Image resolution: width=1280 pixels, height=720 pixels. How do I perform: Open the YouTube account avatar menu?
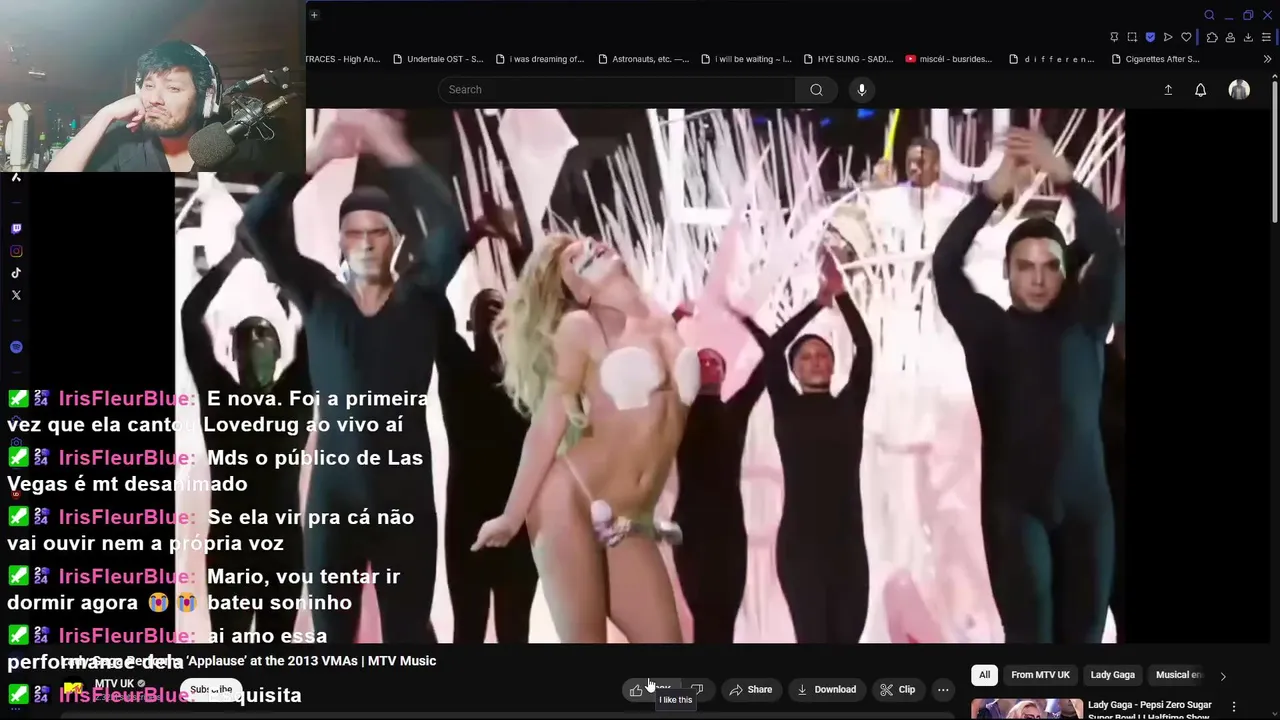[1239, 90]
